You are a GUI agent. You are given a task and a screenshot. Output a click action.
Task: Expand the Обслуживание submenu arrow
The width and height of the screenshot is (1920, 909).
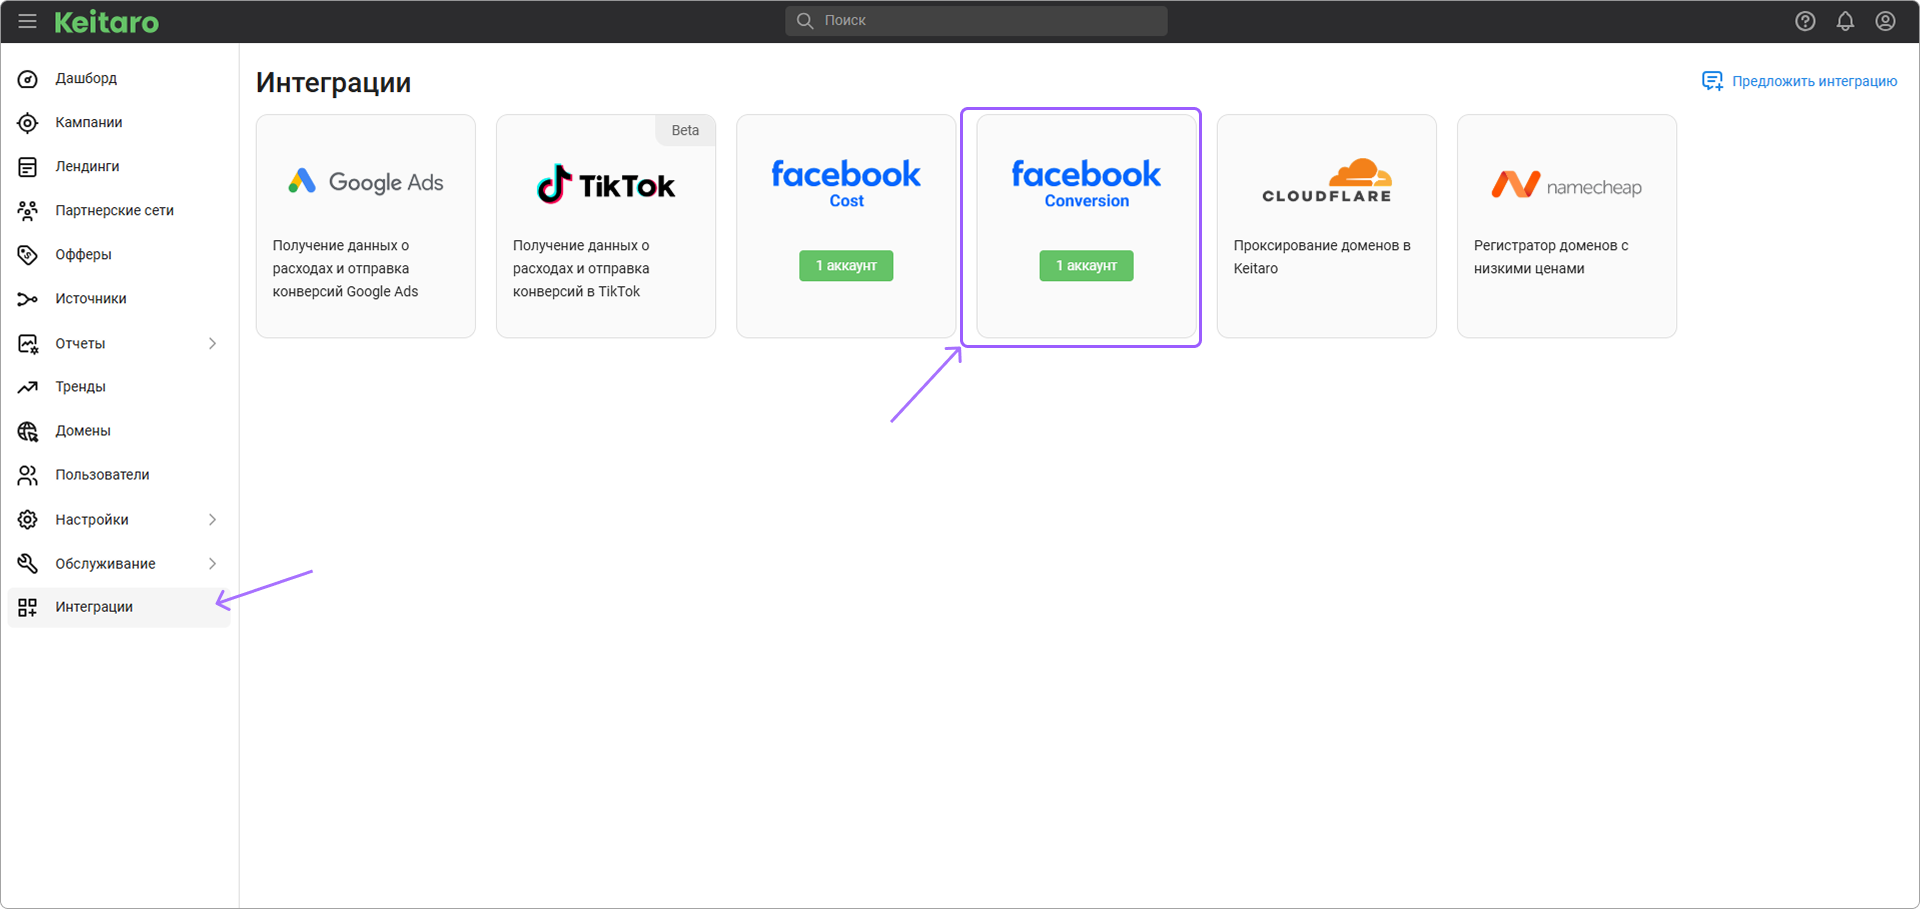tap(212, 564)
